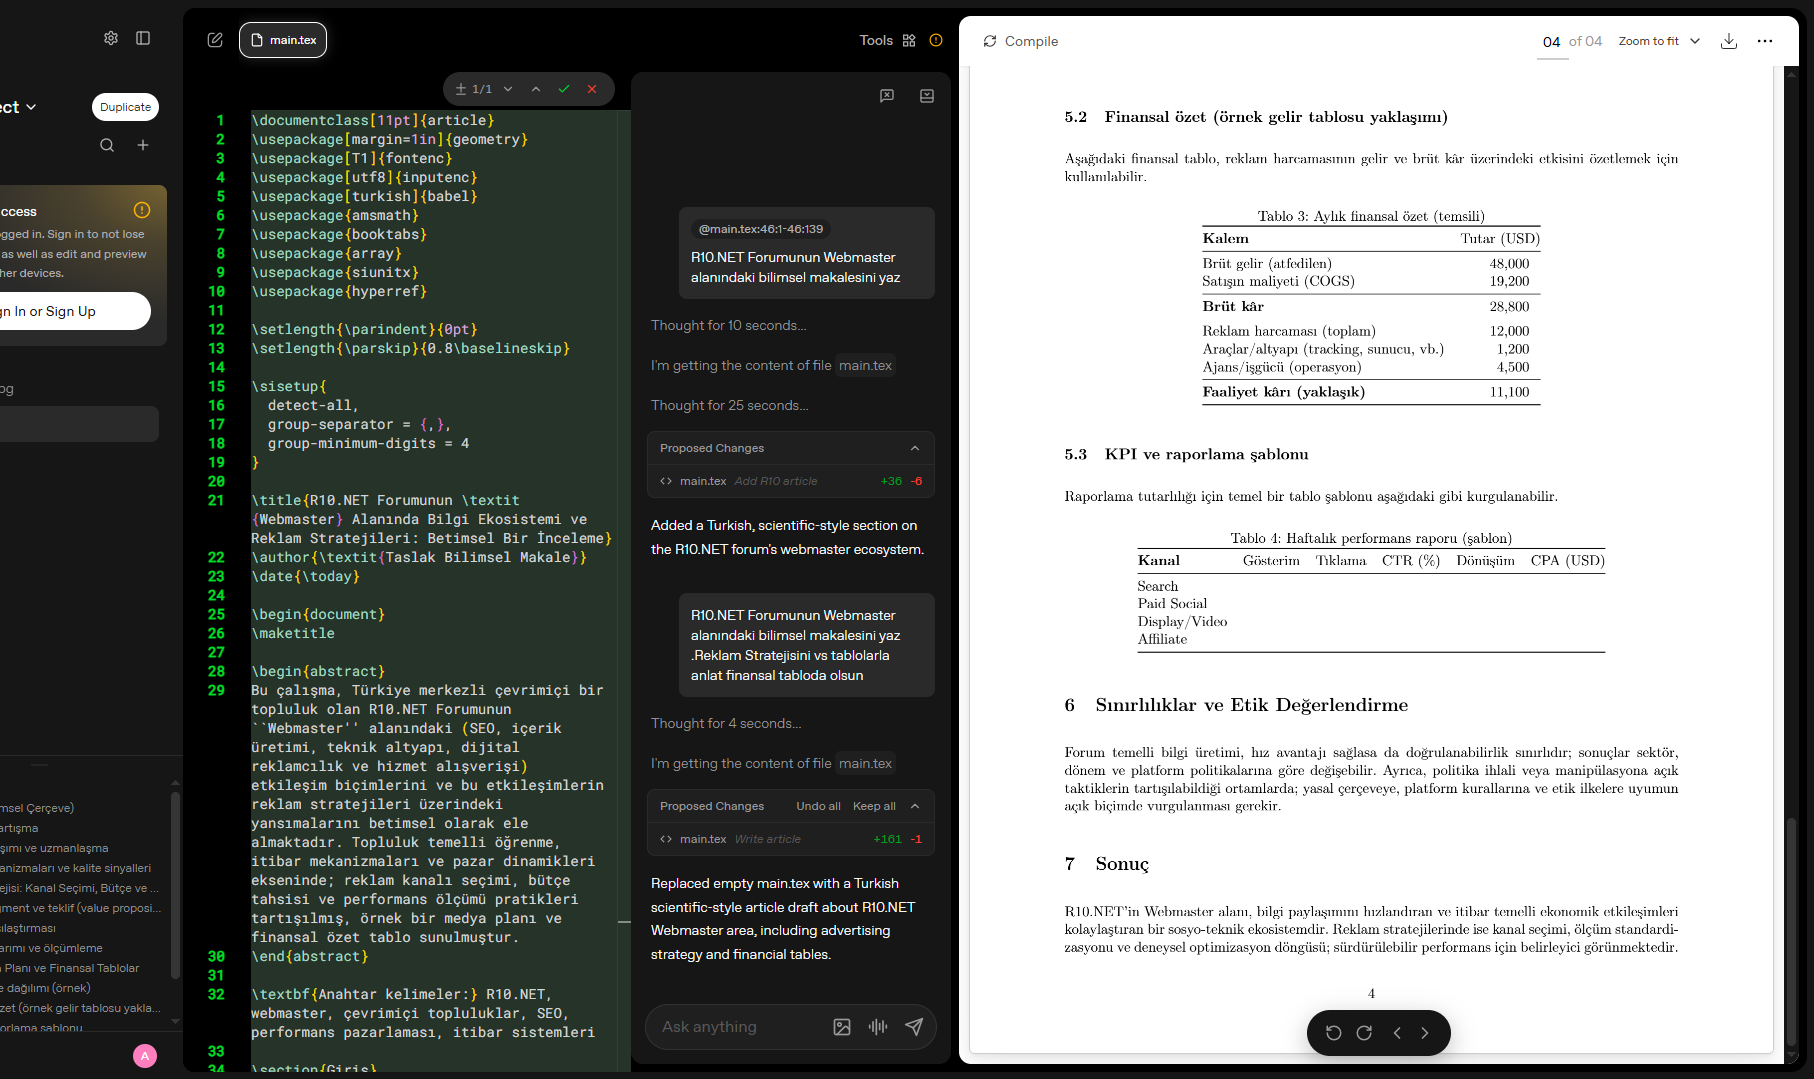The width and height of the screenshot is (1814, 1079).
Task: Click the orange warning icon next to Tools
Action: 936,40
